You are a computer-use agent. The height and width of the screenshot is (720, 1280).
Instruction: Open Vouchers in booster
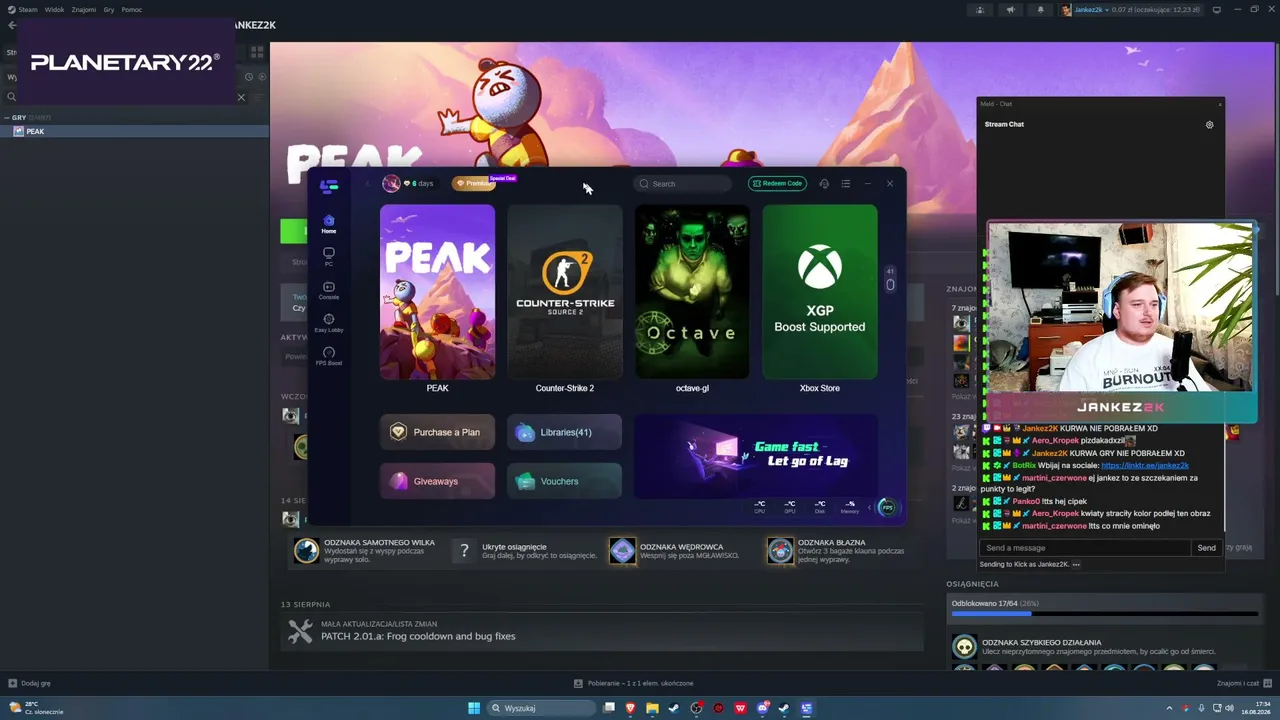pyautogui.click(x=564, y=481)
